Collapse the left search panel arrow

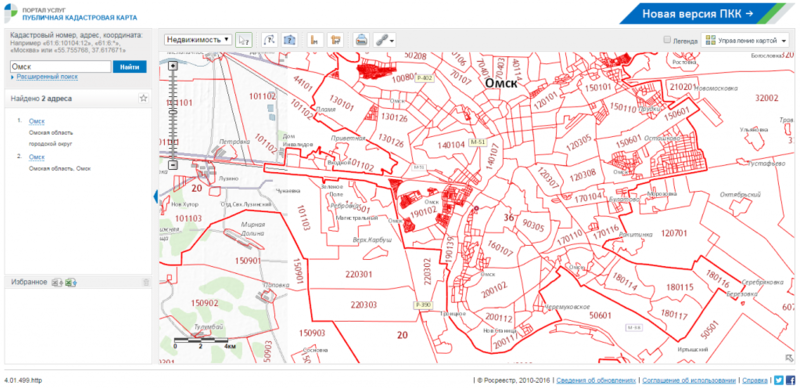tap(156, 197)
